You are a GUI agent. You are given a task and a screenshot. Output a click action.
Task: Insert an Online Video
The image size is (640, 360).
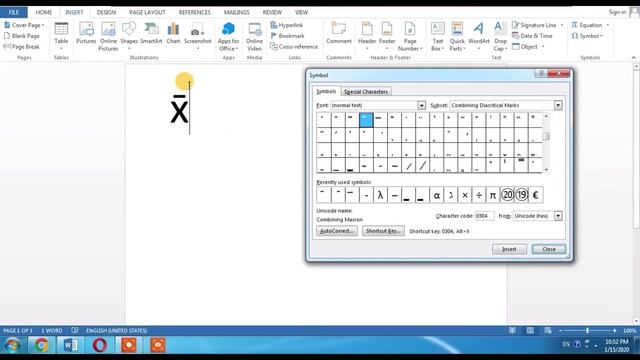(254, 36)
